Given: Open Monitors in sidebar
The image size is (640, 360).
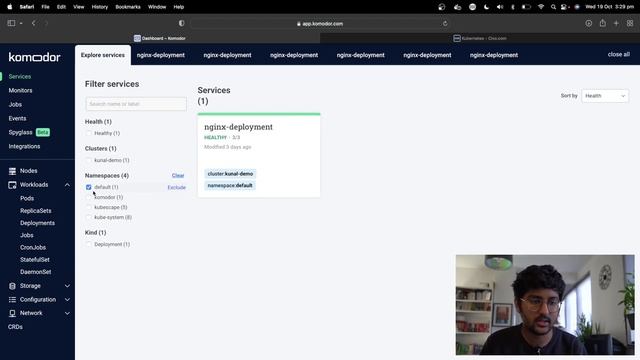Looking at the screenshot, I should click(x=20, y=91).
